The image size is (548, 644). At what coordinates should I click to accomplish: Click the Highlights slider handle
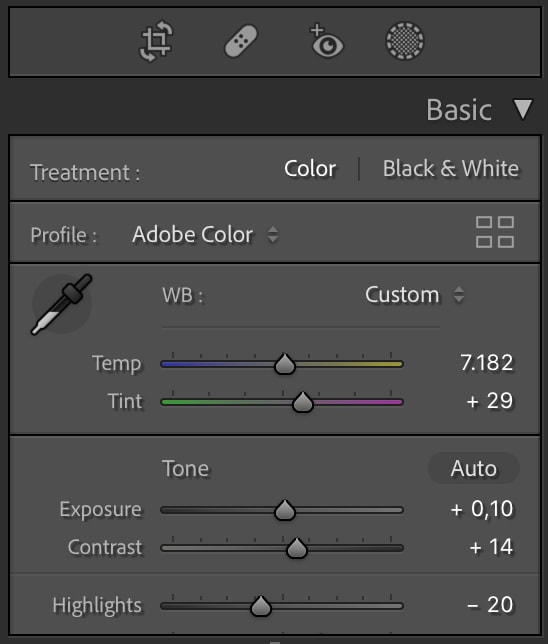tap(260, 606)
